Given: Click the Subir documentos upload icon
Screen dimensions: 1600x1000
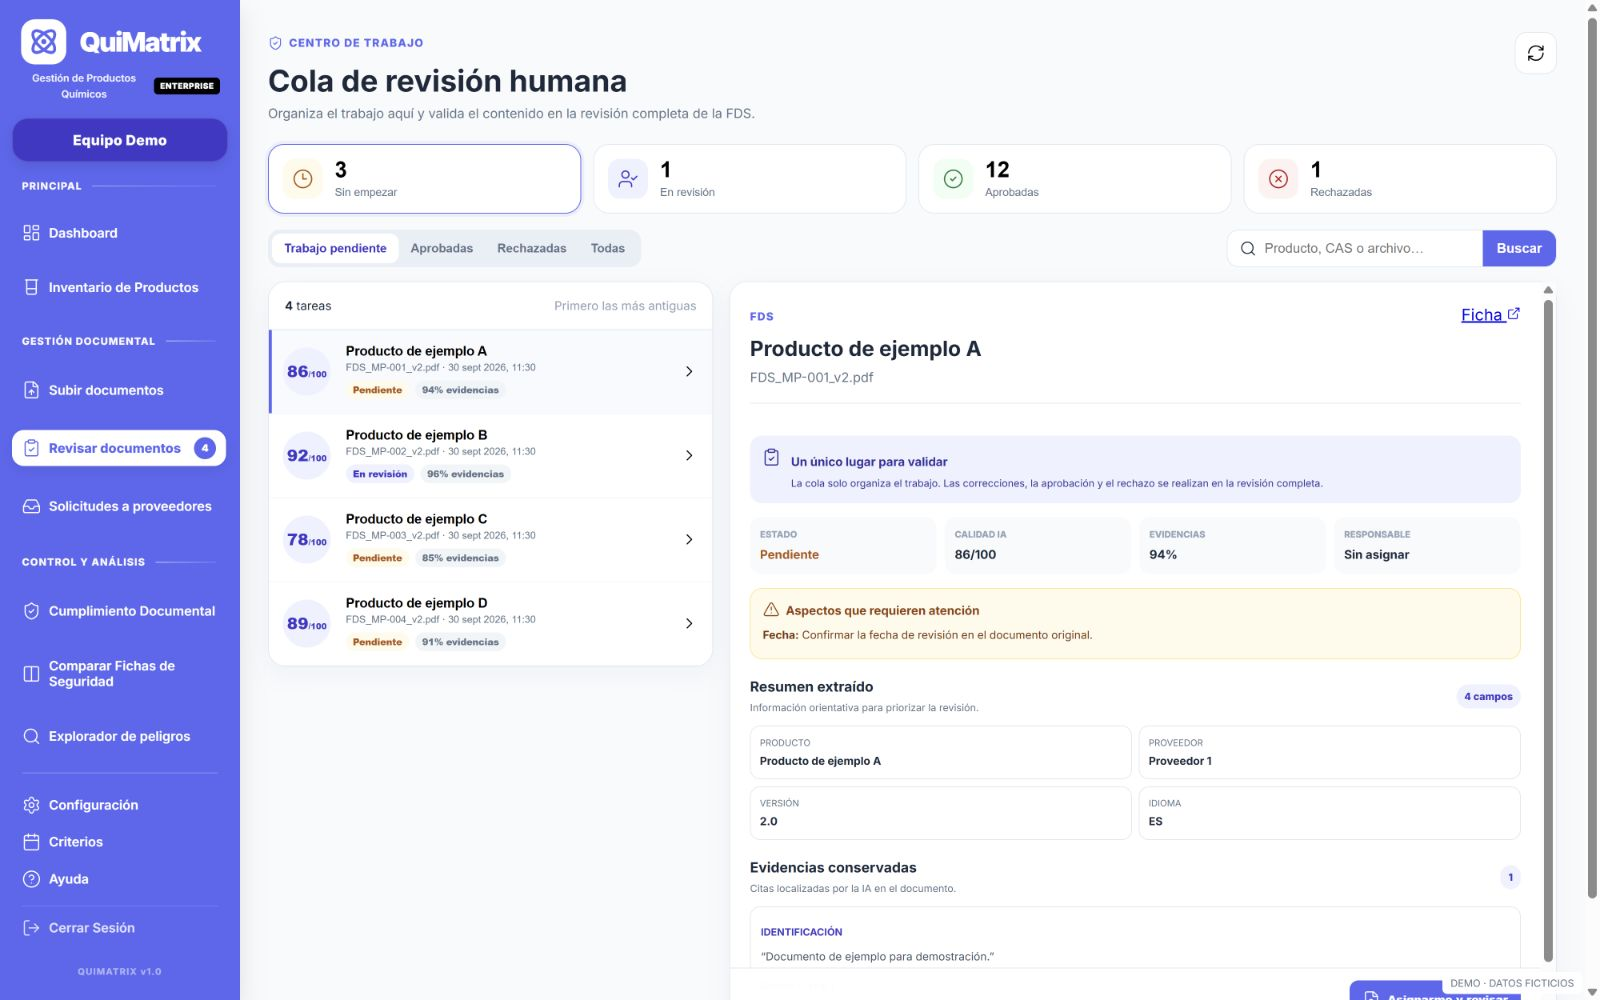Looking at the screenshot, I should (31, 390).
